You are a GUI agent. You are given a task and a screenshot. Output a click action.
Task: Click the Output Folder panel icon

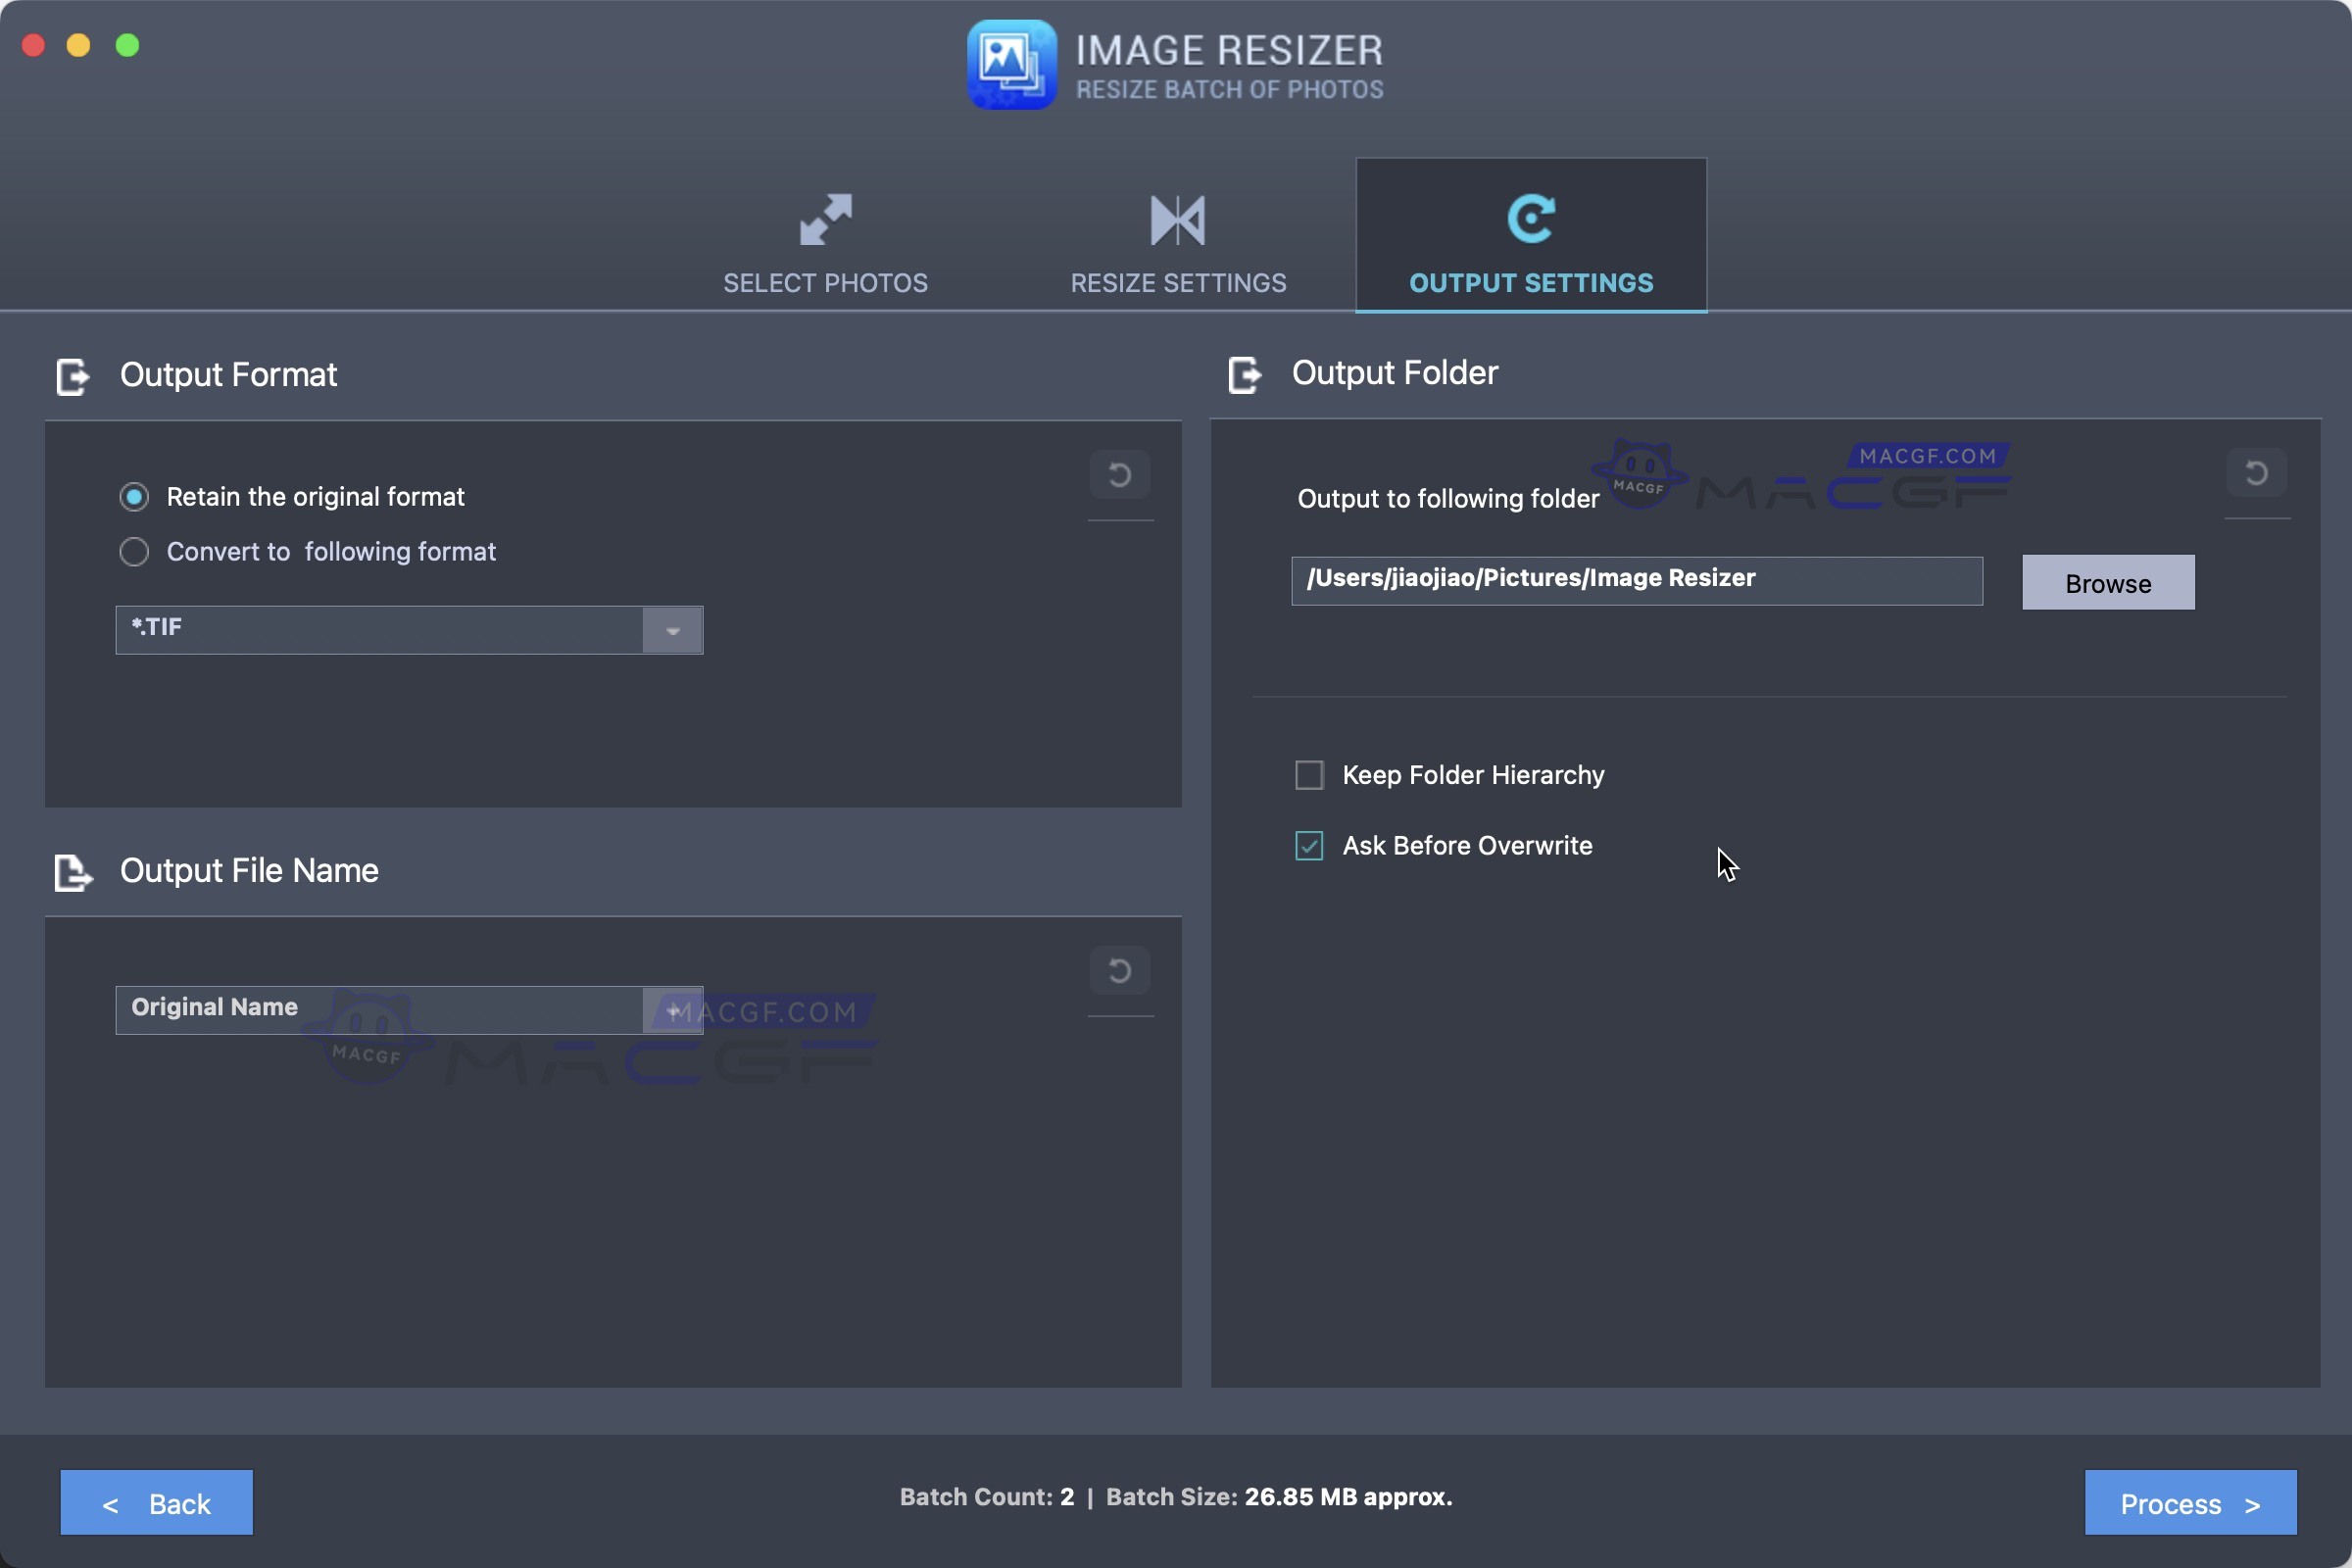point(1245,375)
